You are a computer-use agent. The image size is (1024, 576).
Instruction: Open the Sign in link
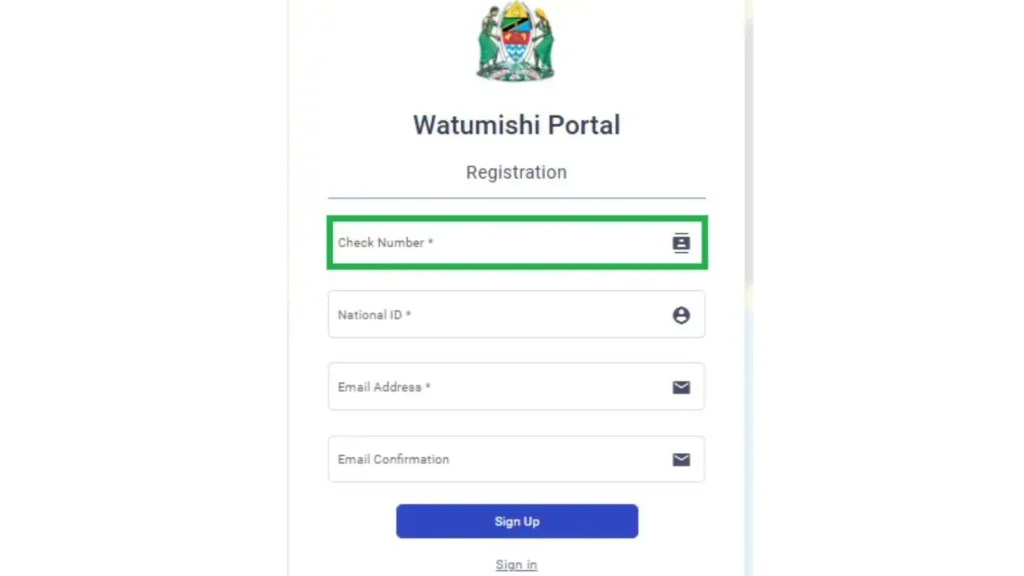click(516, 564)
